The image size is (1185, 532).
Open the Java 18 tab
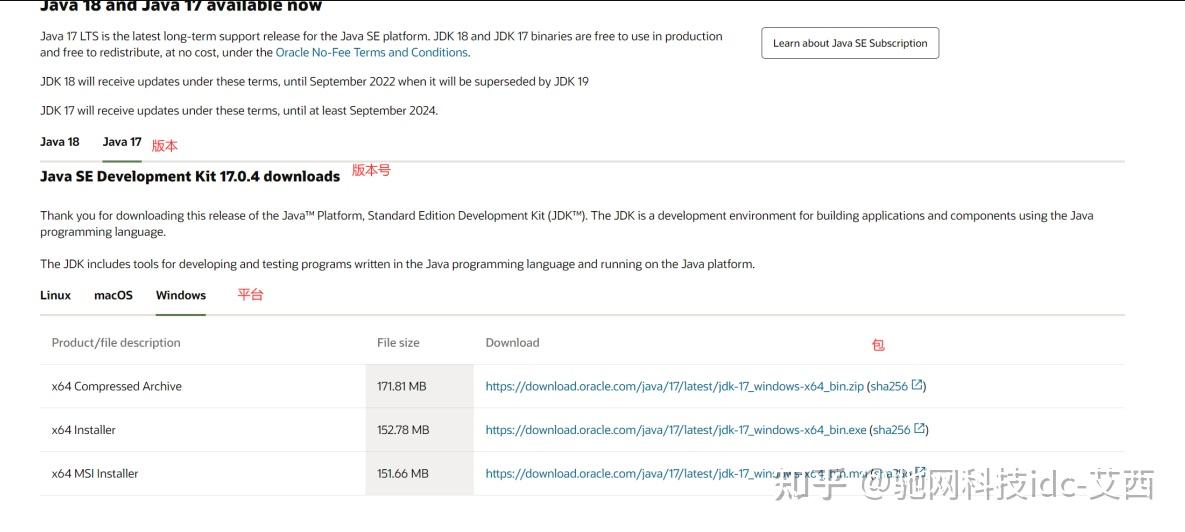[60, 141]
